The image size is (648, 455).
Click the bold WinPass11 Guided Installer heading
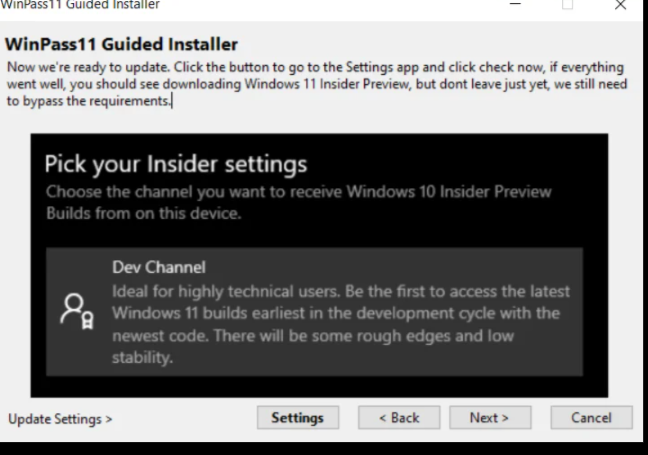pyautogui.click(x=121, y=44)
